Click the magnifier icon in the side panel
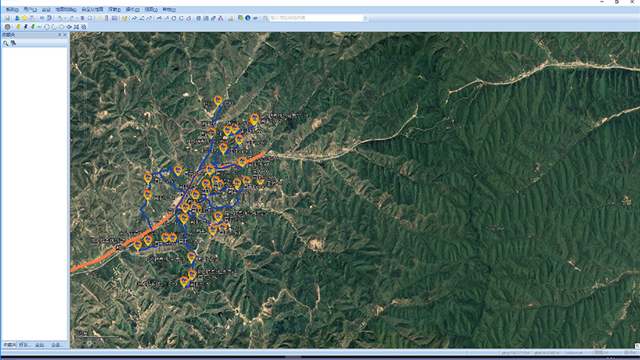Screen dimensions: 640x360 coord(6,43)
